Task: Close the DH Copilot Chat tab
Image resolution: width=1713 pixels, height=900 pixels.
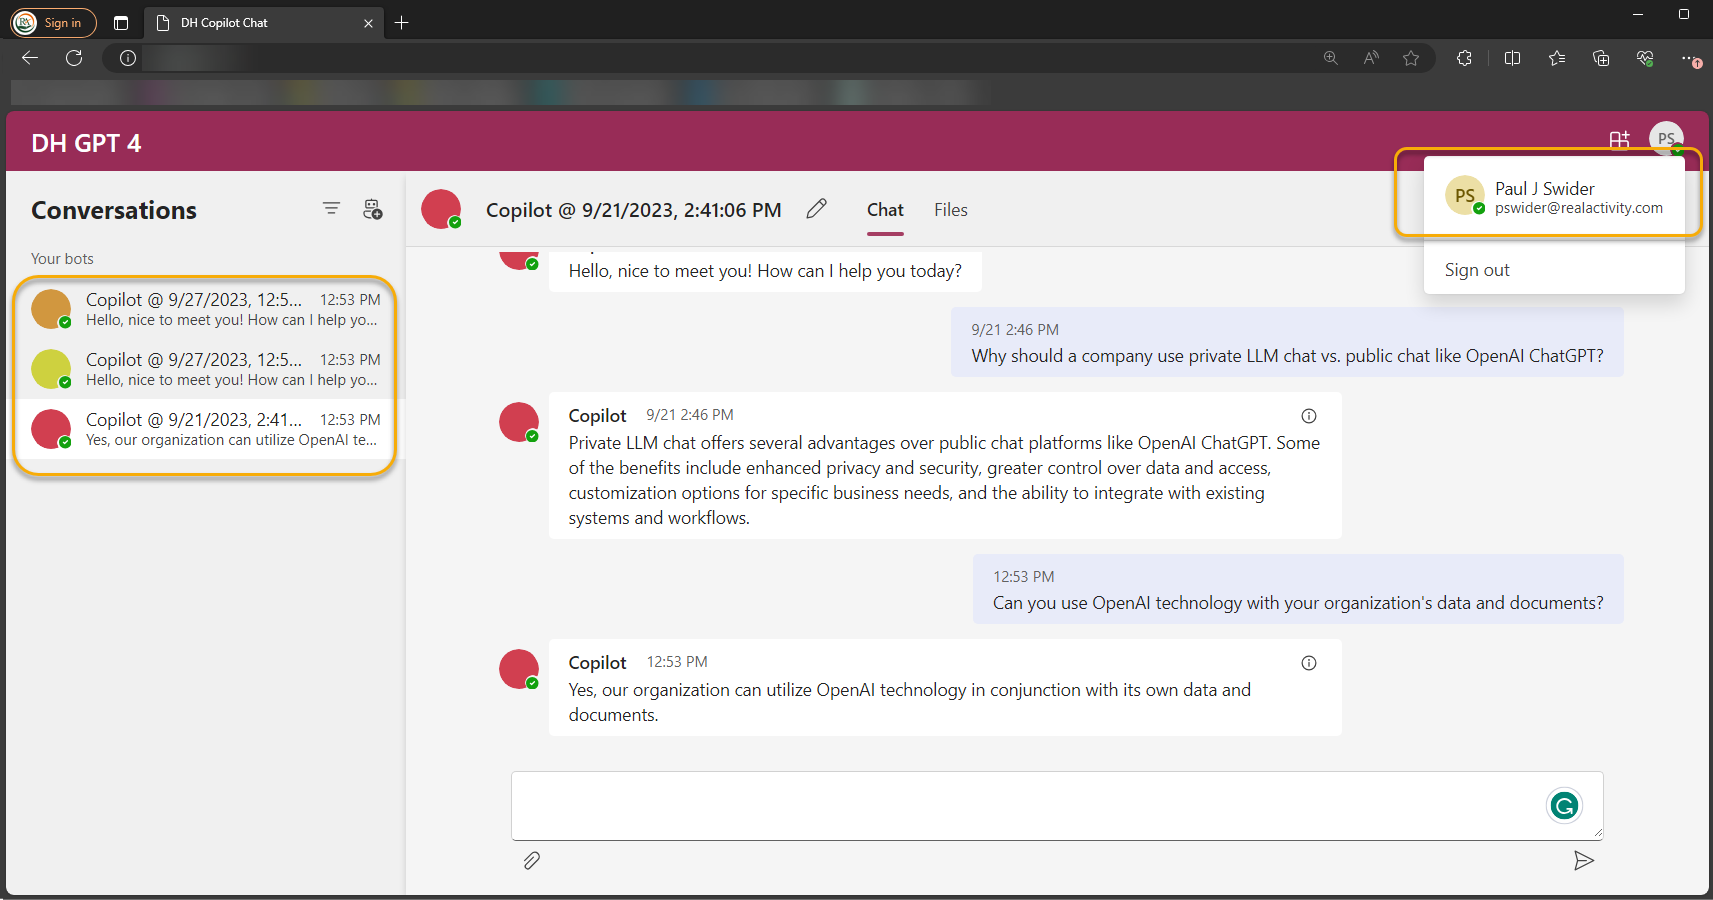Action: click(x=368, y=23)
